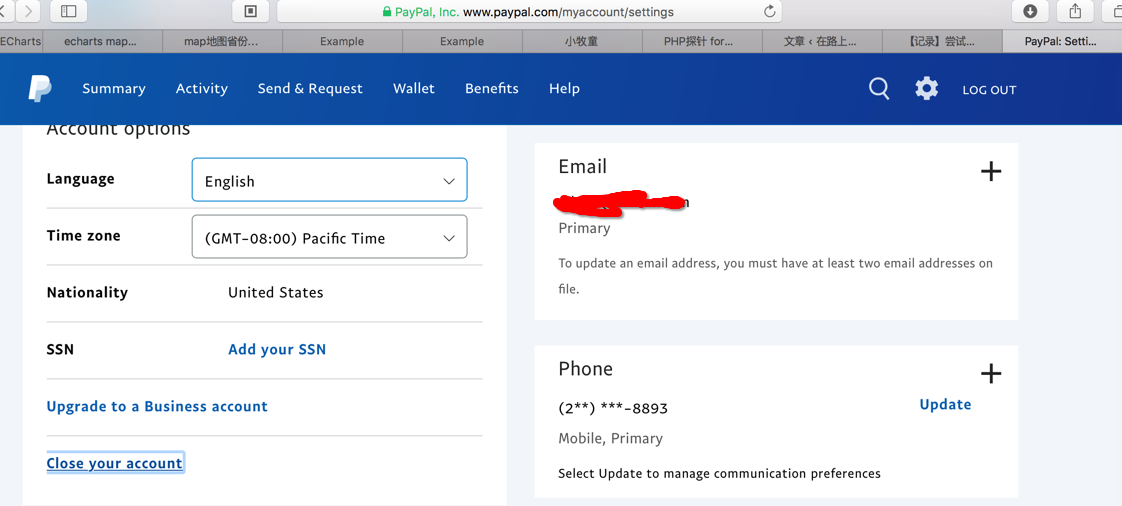Add an email with the plus icon
Screen dimensions: 1122x506
pyautogui.click(x=990, y=172)
